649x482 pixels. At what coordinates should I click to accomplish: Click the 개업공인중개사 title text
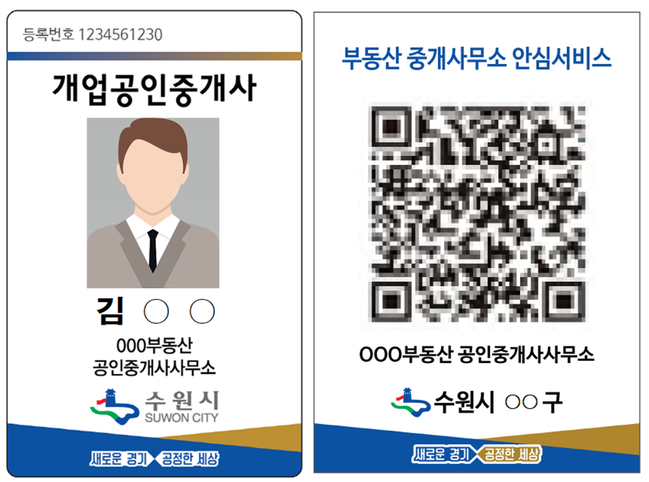[x=154, y=89]
